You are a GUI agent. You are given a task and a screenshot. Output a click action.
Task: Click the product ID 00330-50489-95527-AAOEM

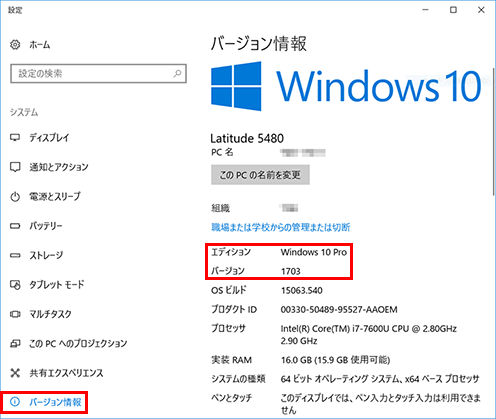click(339, 310)
